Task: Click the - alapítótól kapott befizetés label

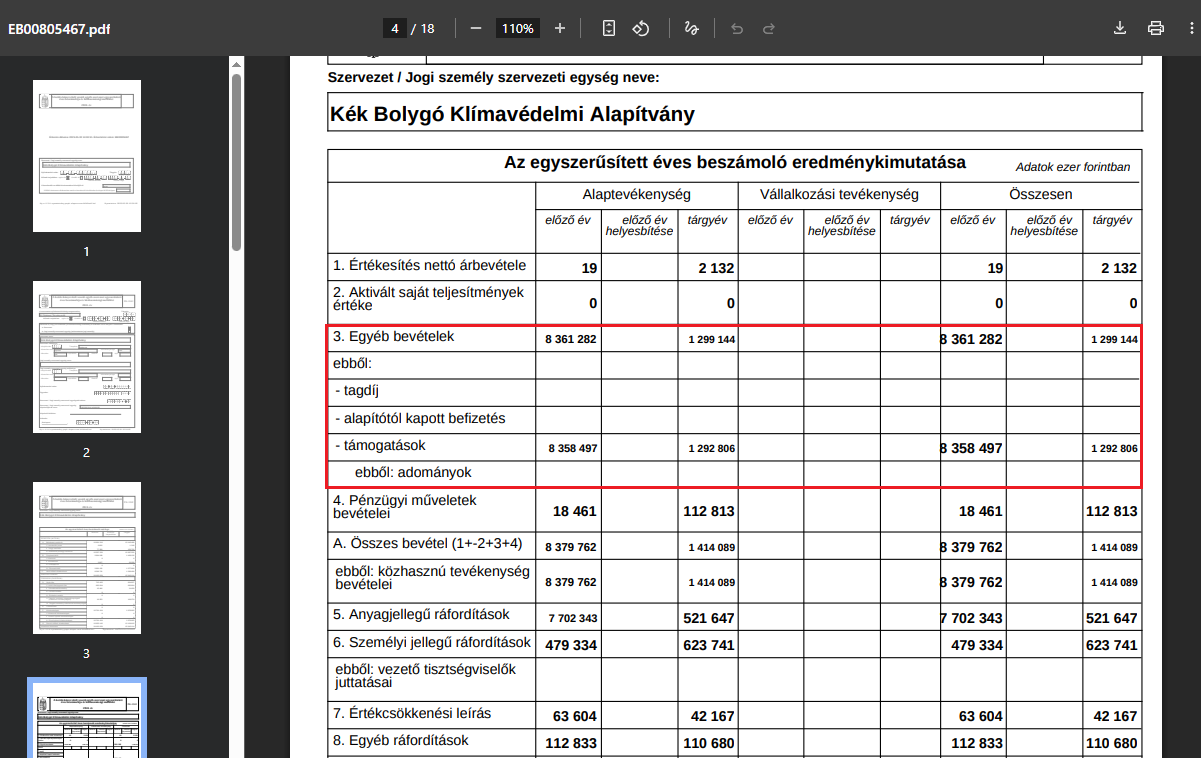Action: (x=420, y=418)
